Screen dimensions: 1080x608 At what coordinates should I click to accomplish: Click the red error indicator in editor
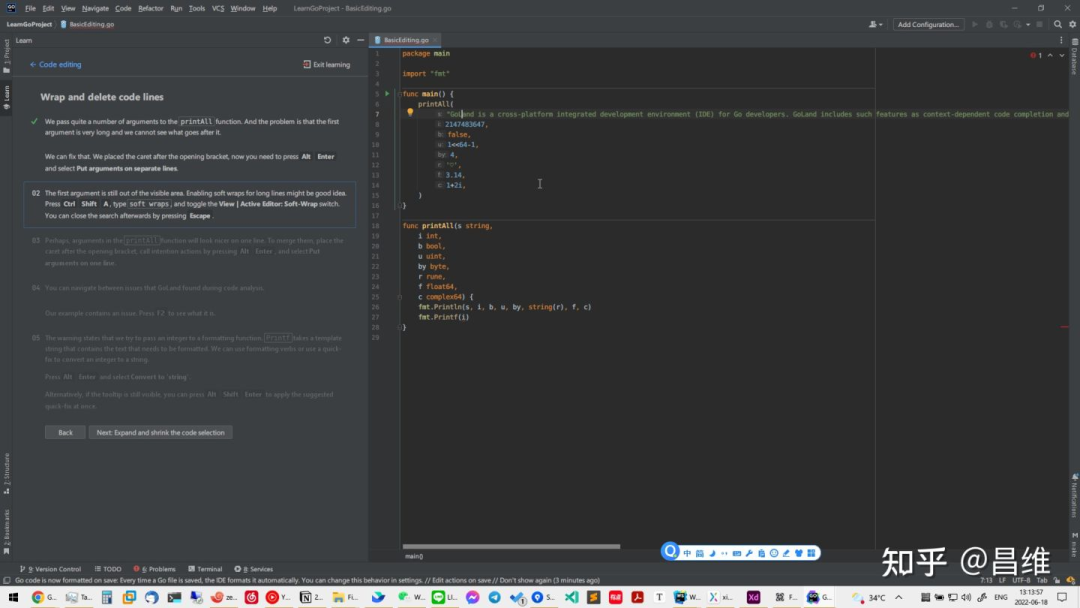1035,55
